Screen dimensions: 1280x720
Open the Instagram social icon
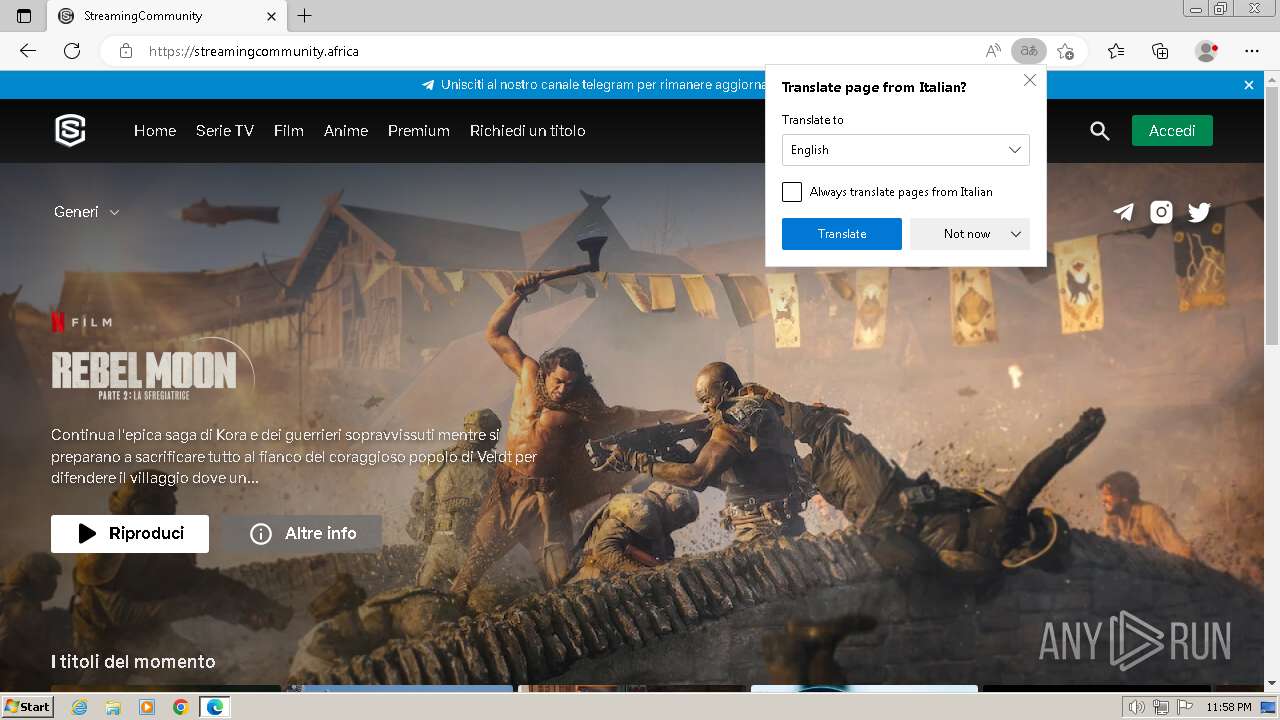(x=1161, y=212)
